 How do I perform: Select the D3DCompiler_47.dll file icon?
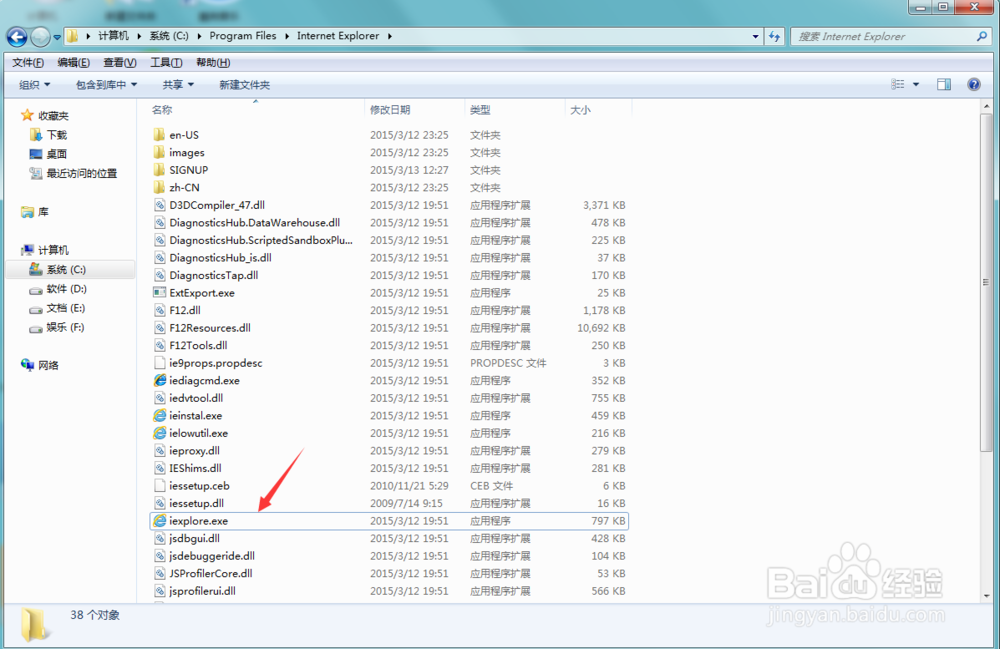point(159,205)
